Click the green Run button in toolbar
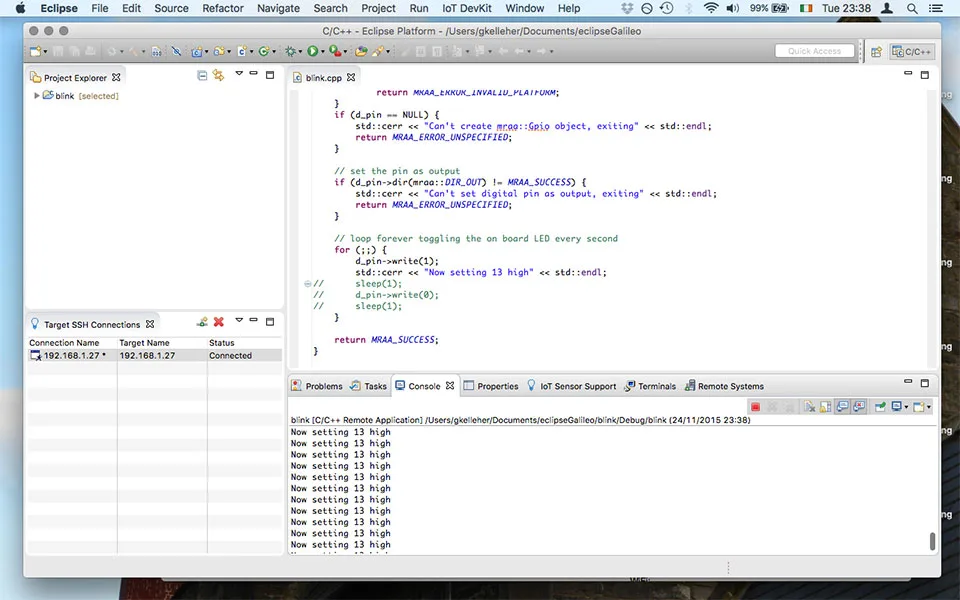 point(313,51)
